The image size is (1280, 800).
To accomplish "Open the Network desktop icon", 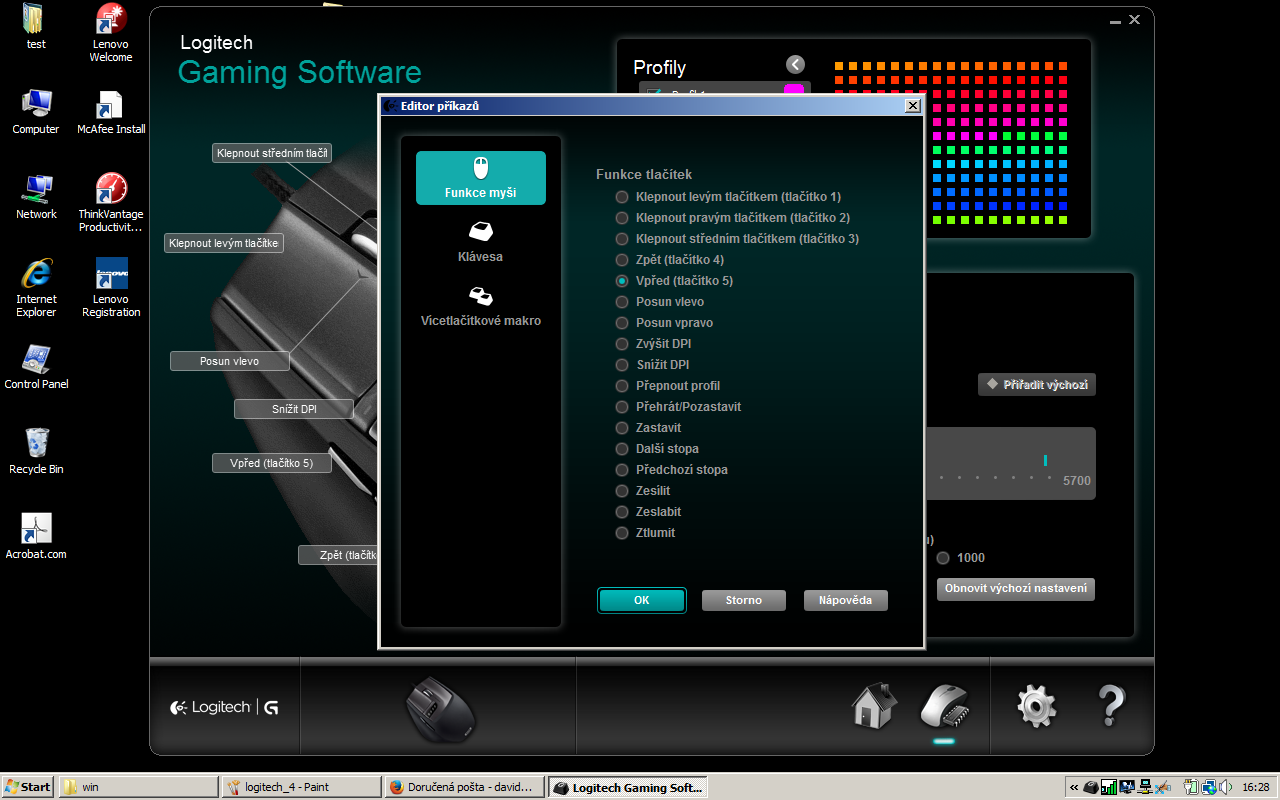I will tap(36, 196).
